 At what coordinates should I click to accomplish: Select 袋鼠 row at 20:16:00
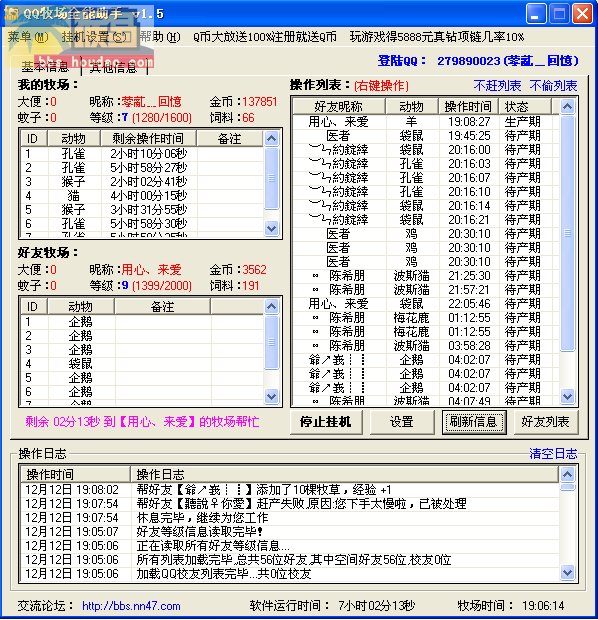426,150
